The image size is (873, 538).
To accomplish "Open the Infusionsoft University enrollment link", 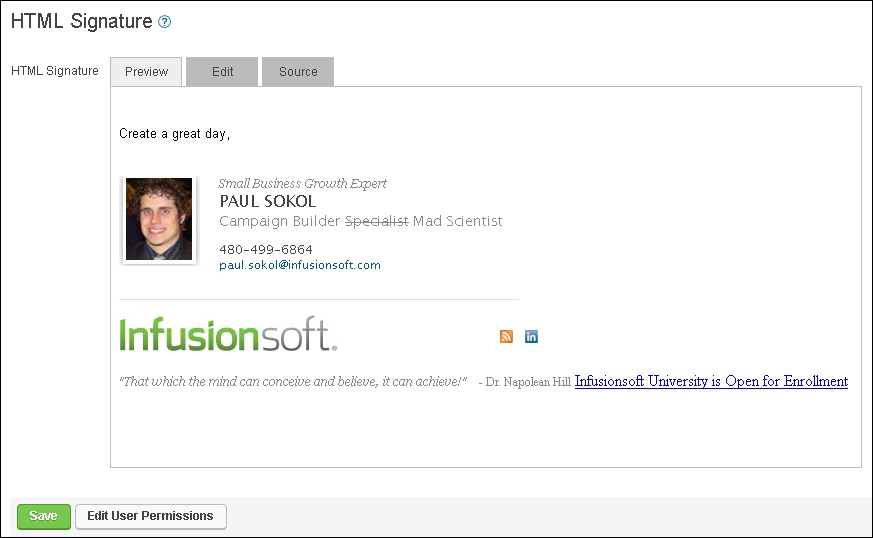I will click(711, 381).
